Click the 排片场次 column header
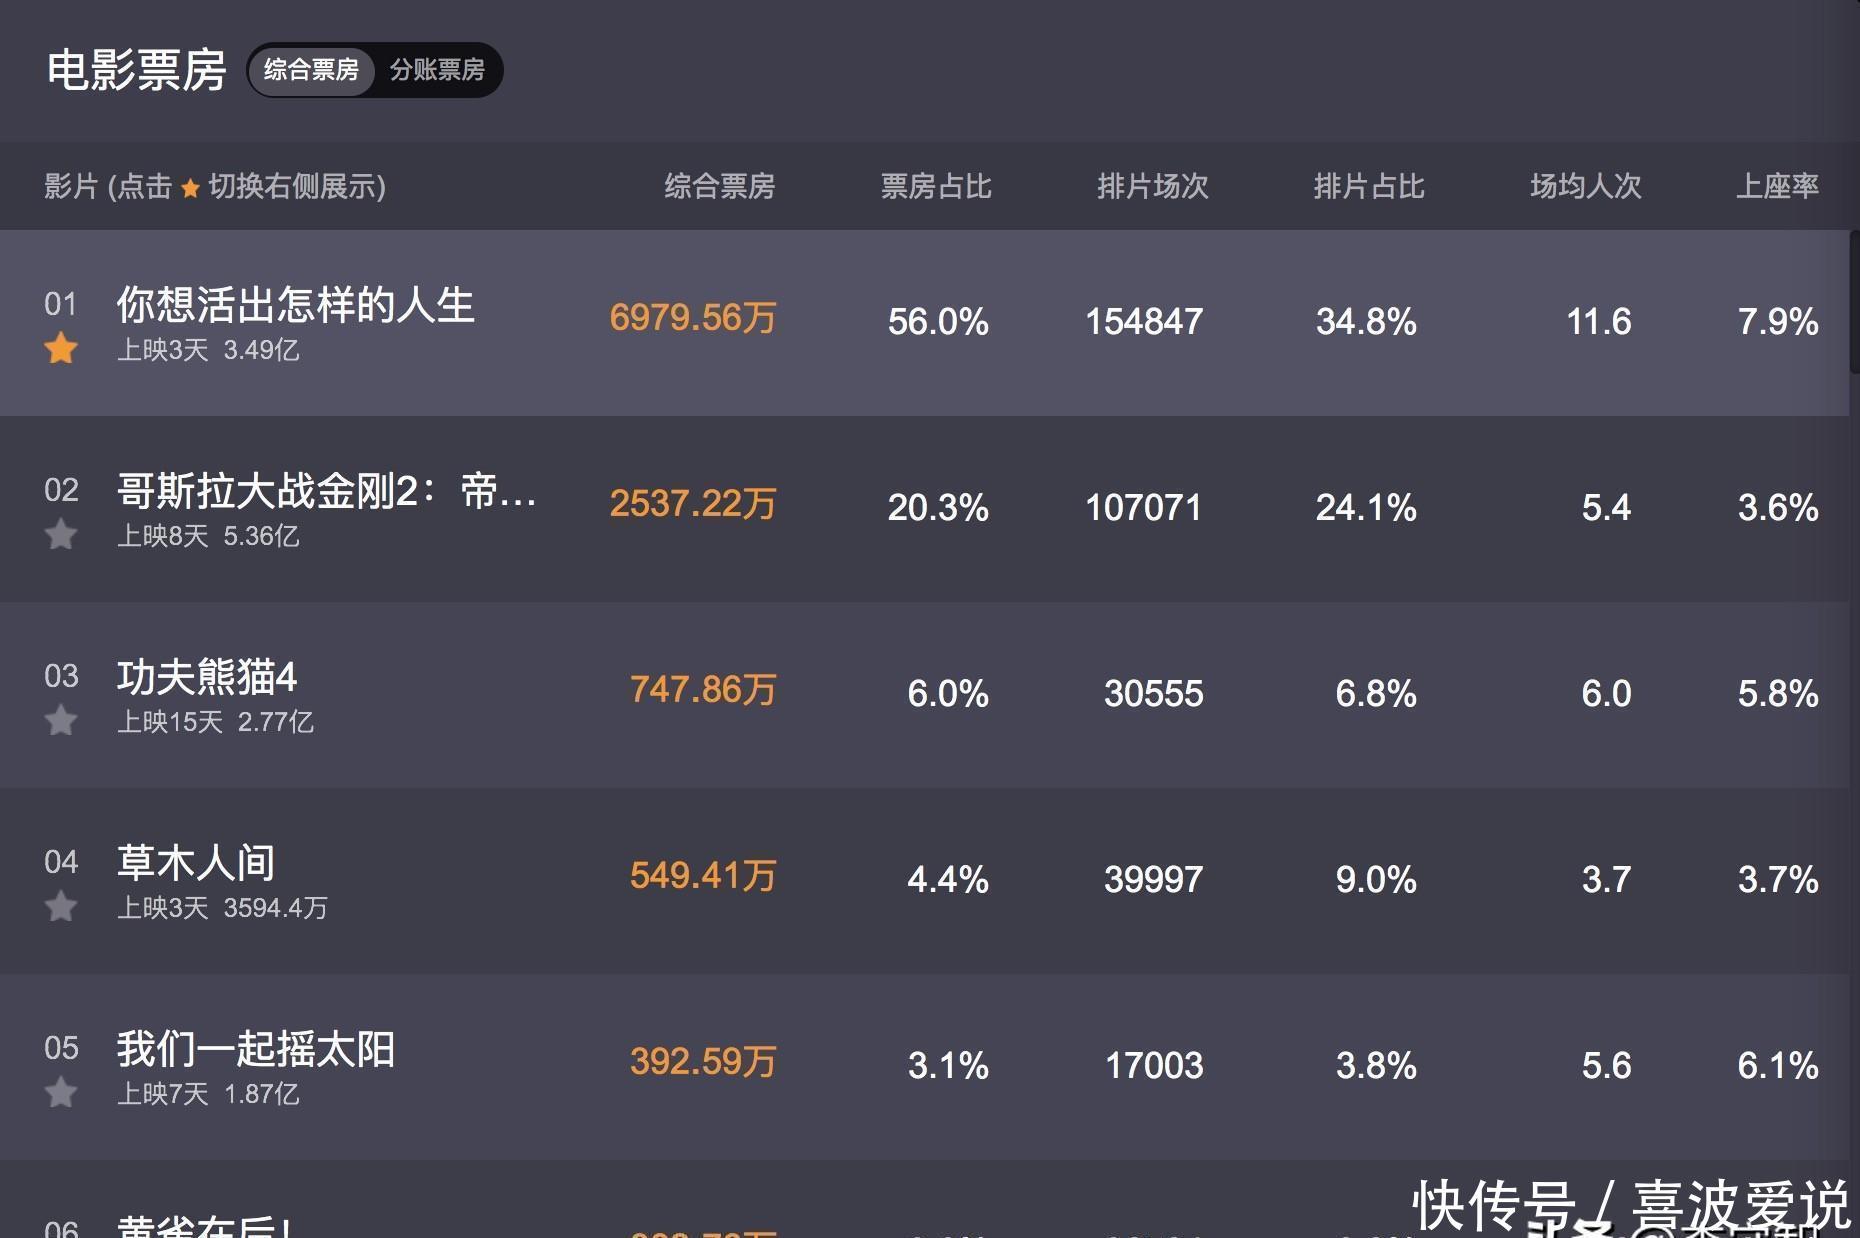 [x=1152, y=186]
